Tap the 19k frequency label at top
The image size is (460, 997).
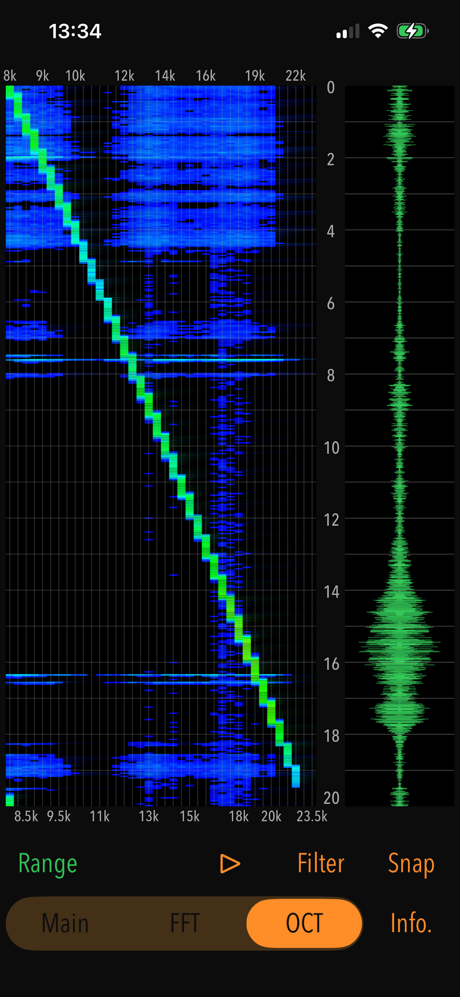[254, 76]
